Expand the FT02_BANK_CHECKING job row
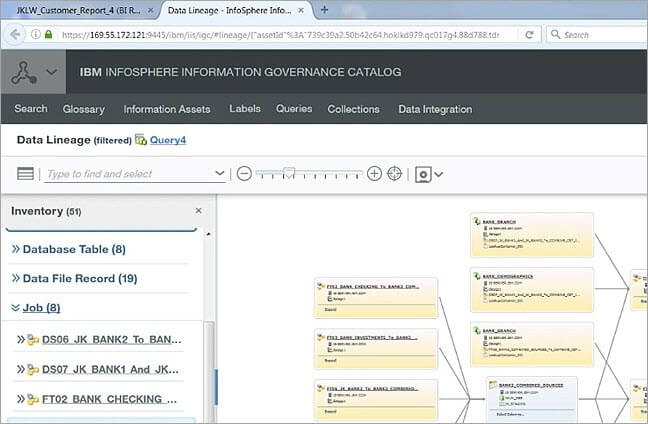Image resolution: width=648 pixels, height=424 pixels. 21,399
